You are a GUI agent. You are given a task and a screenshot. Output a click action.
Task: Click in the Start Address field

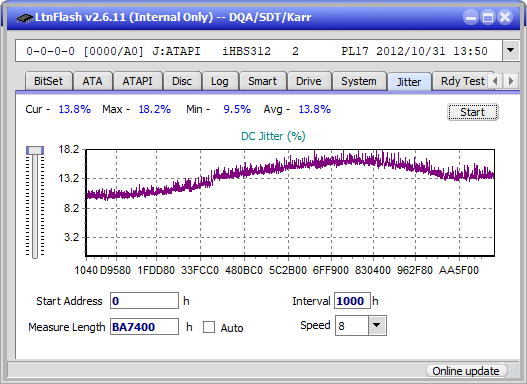click(144, 301)
